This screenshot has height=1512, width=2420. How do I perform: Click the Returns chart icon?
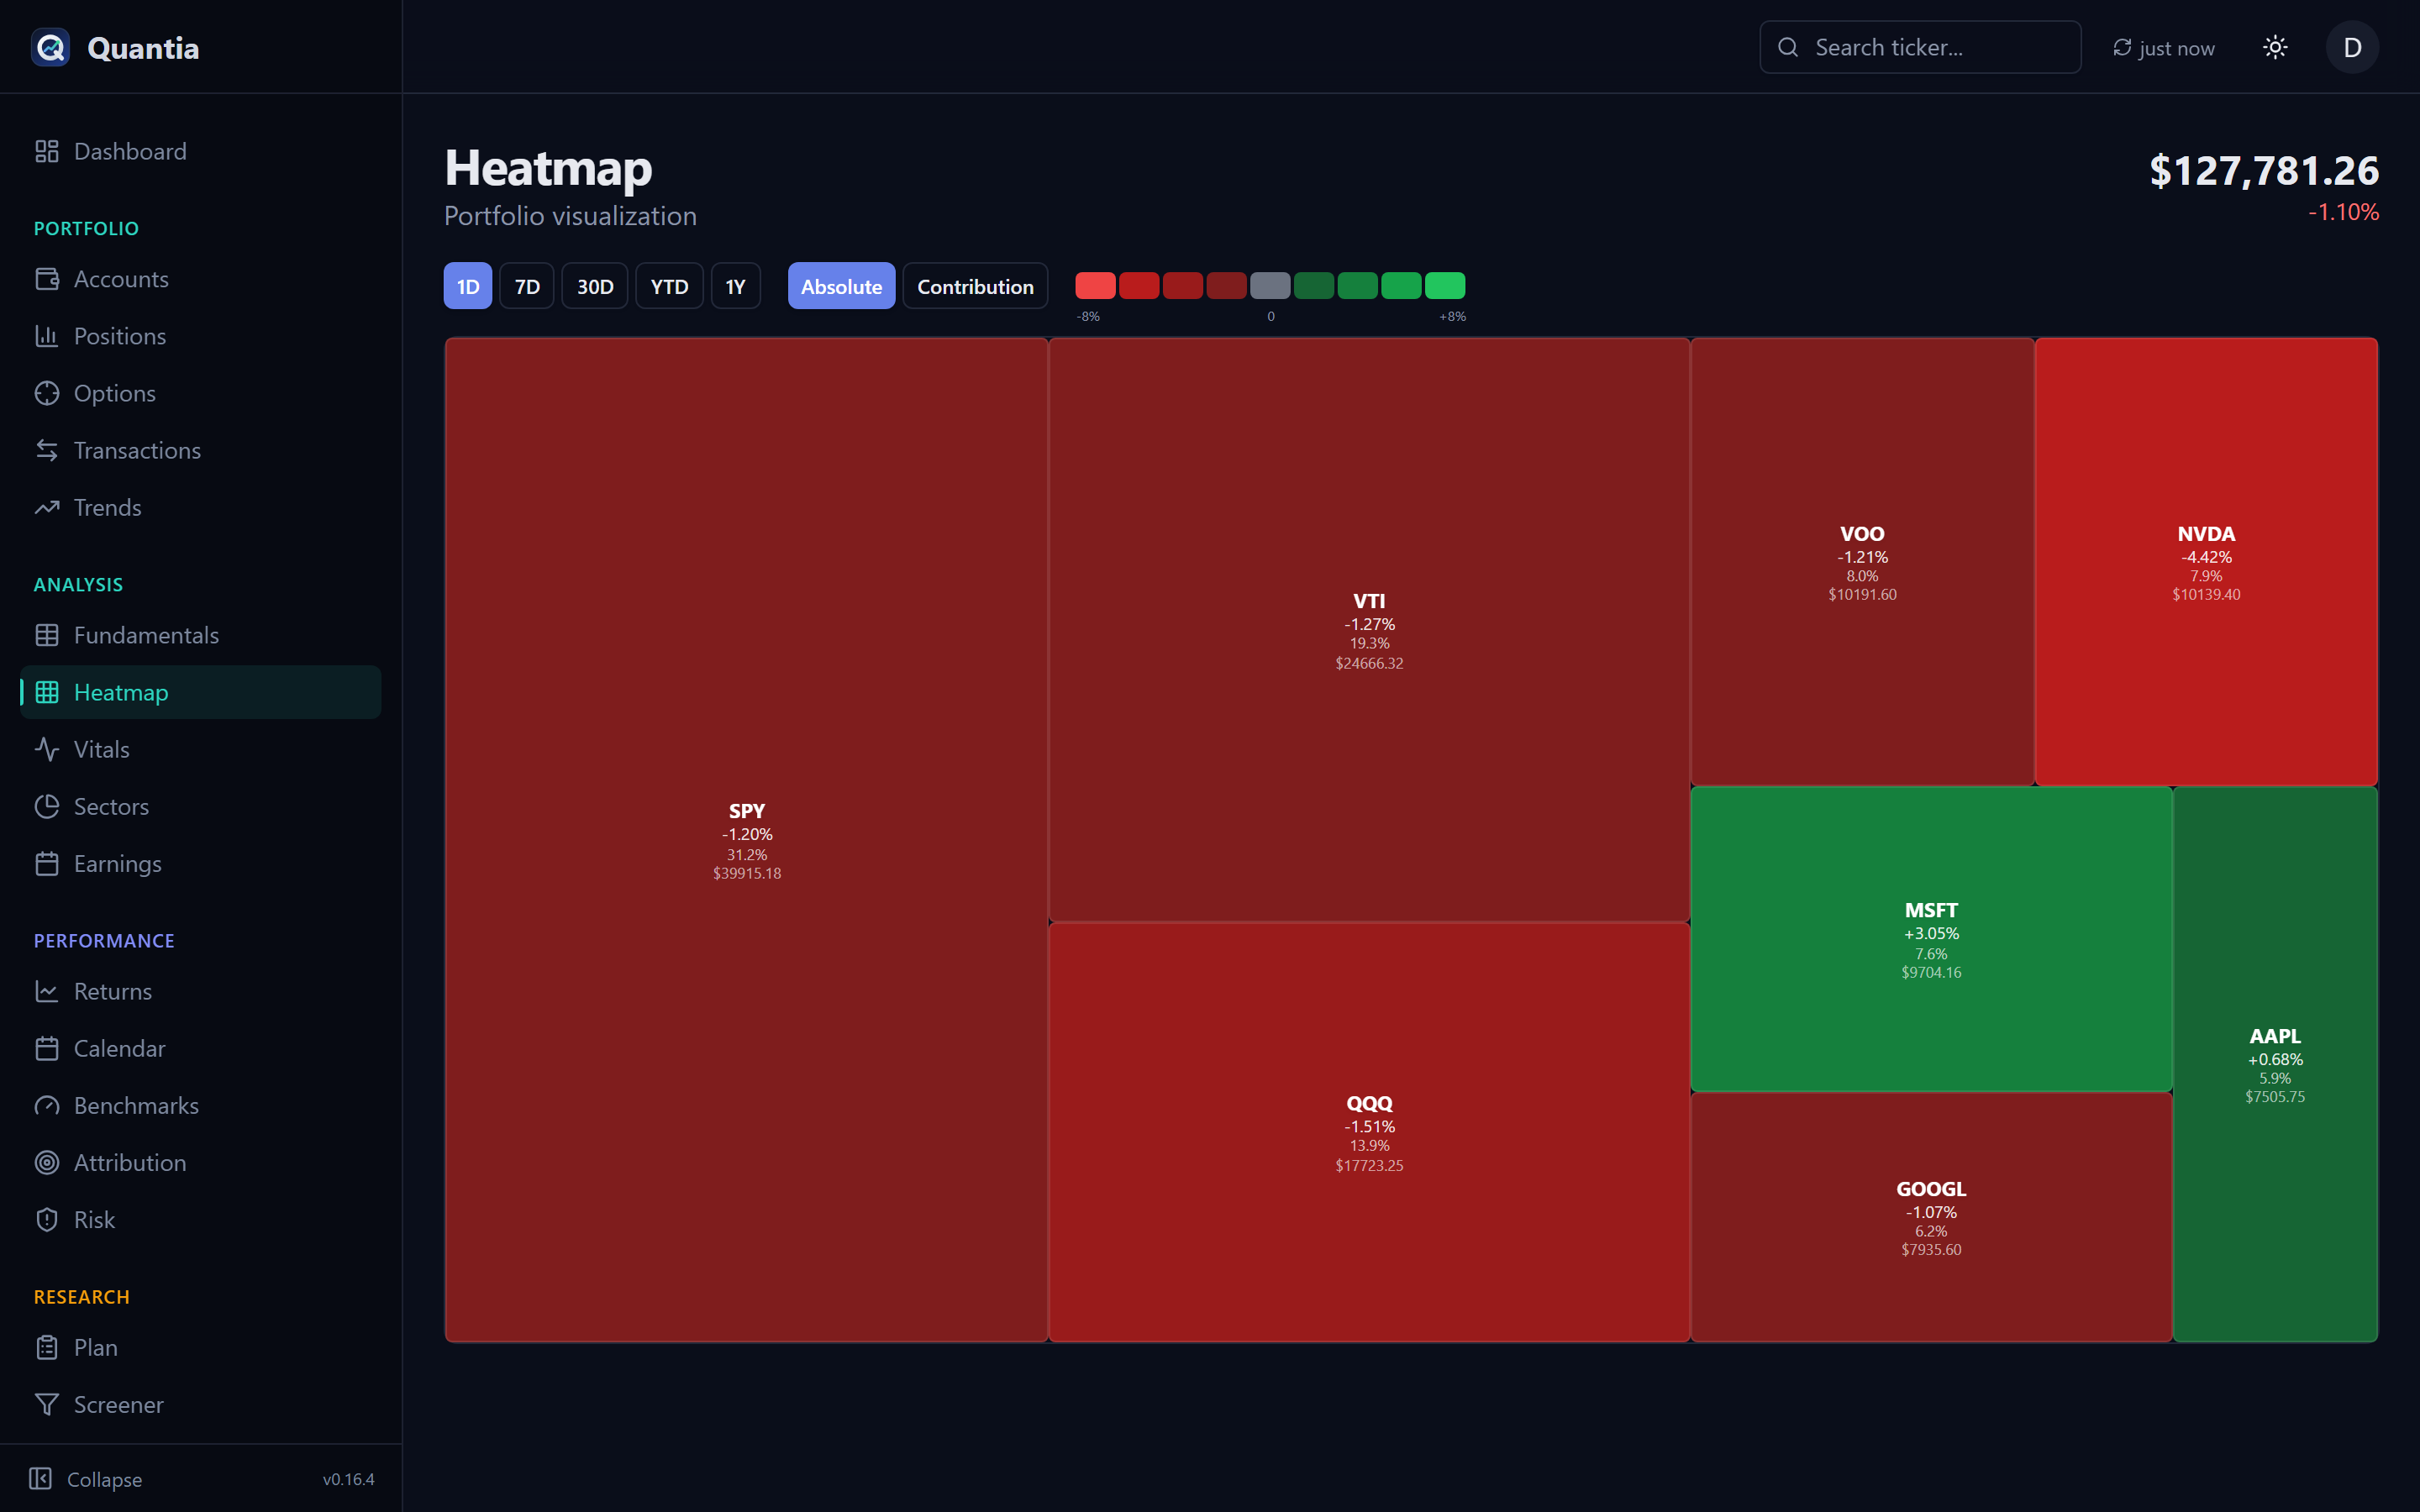tap(47, 991)
